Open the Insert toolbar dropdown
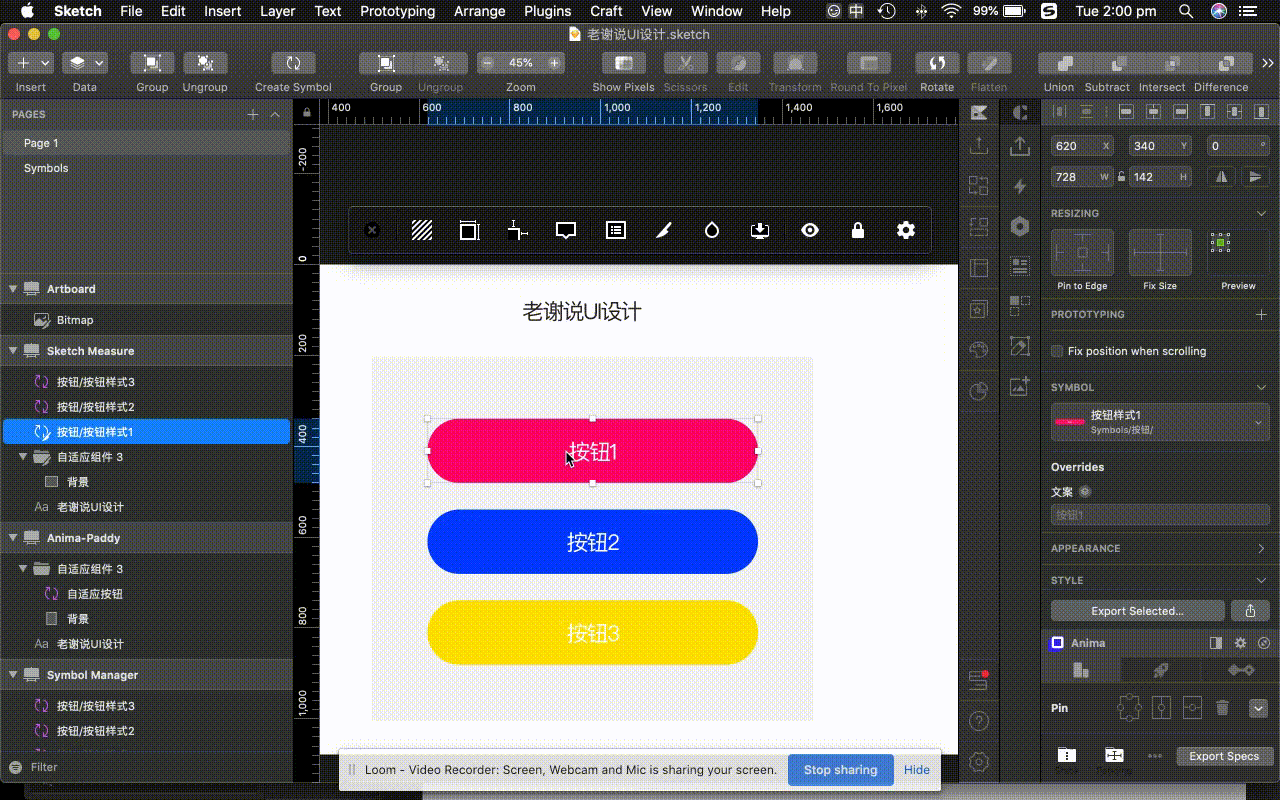 (x=31, y=63)
